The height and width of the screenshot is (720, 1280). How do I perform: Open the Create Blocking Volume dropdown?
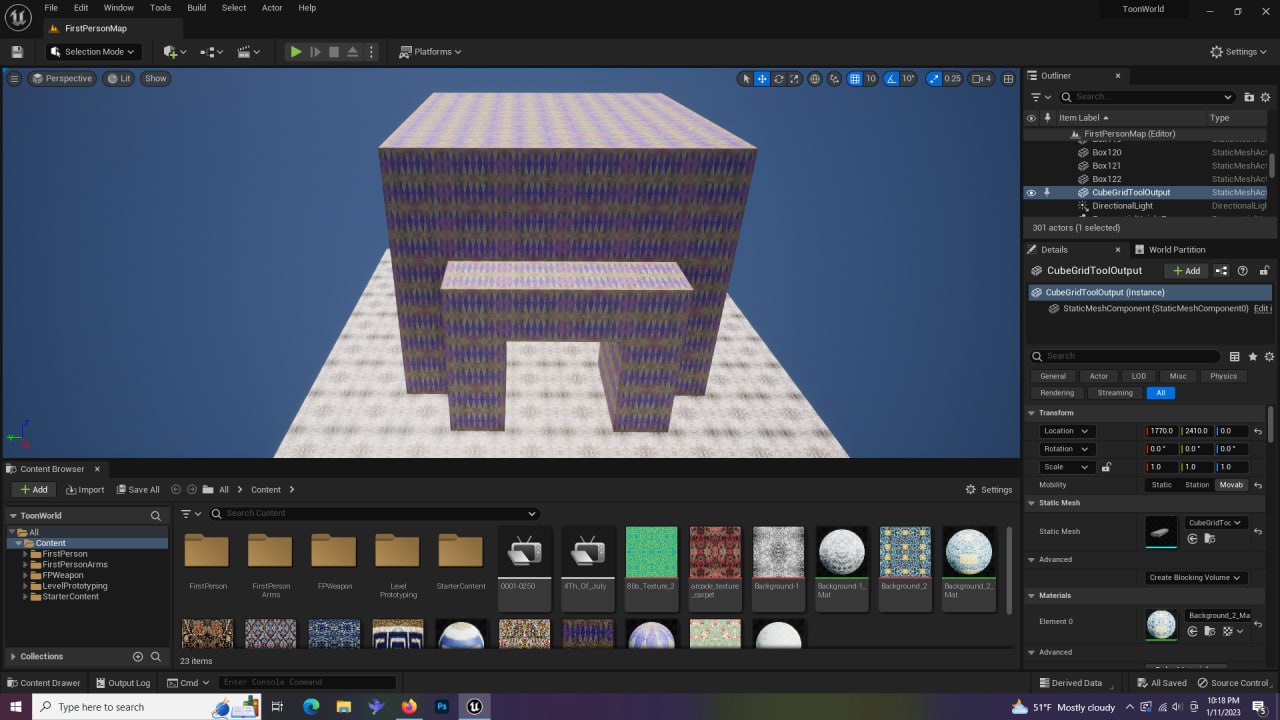(x=1196, y=578)
